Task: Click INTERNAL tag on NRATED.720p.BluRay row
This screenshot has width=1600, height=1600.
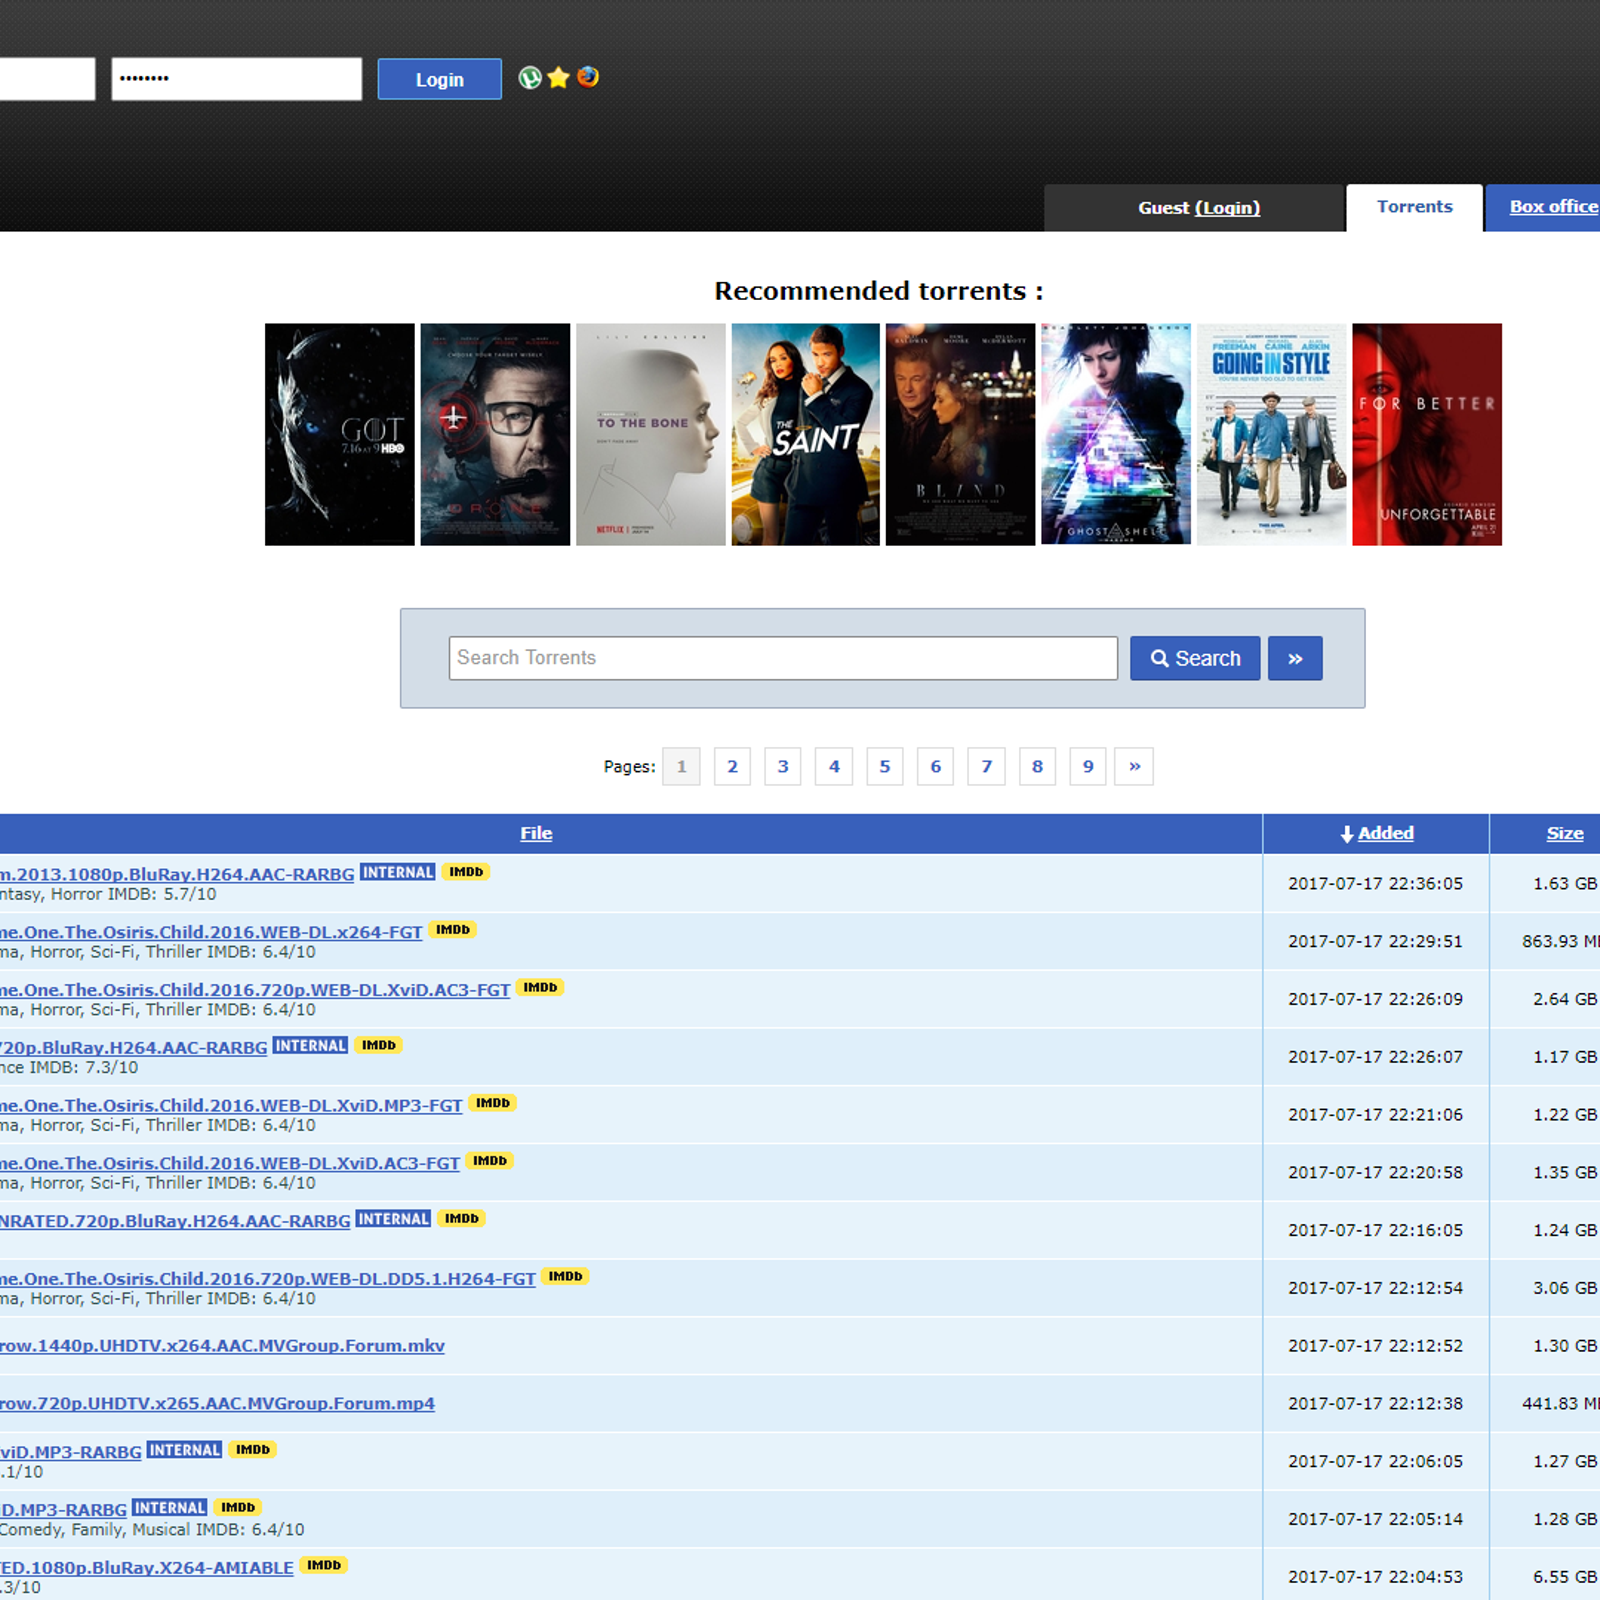Action: [x=394, y=1219]
